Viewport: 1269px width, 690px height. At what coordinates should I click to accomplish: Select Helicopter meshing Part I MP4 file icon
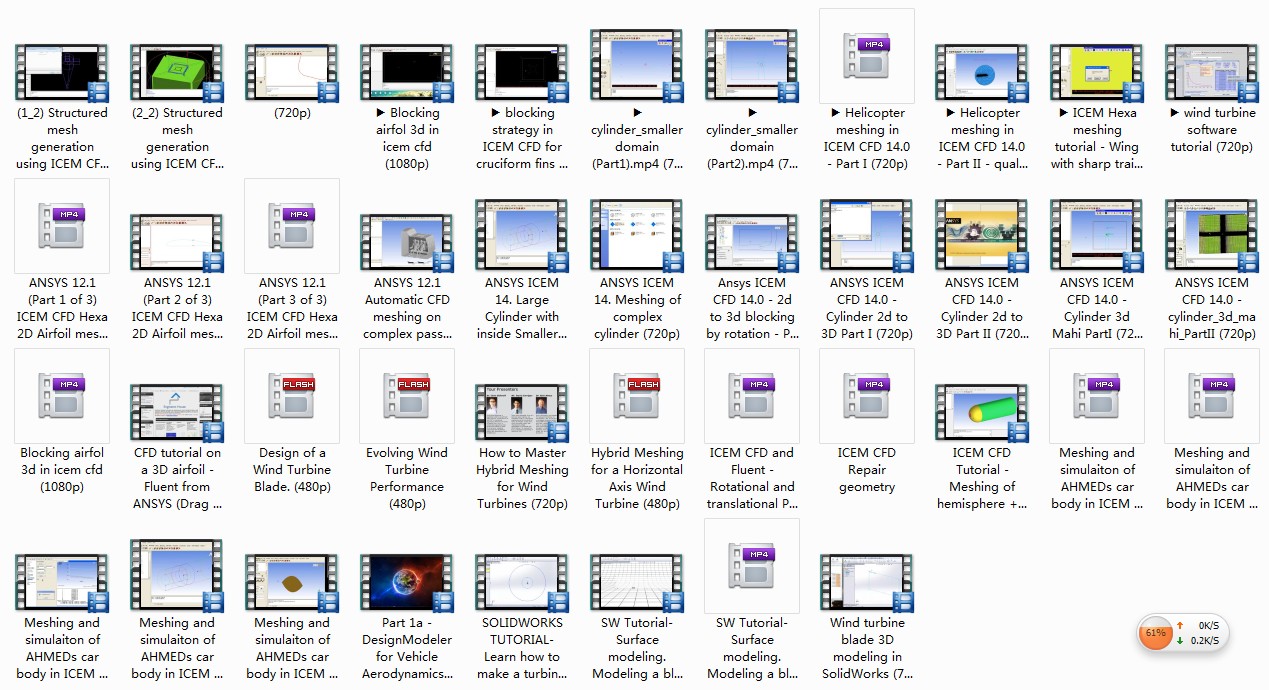coord(867,56)
